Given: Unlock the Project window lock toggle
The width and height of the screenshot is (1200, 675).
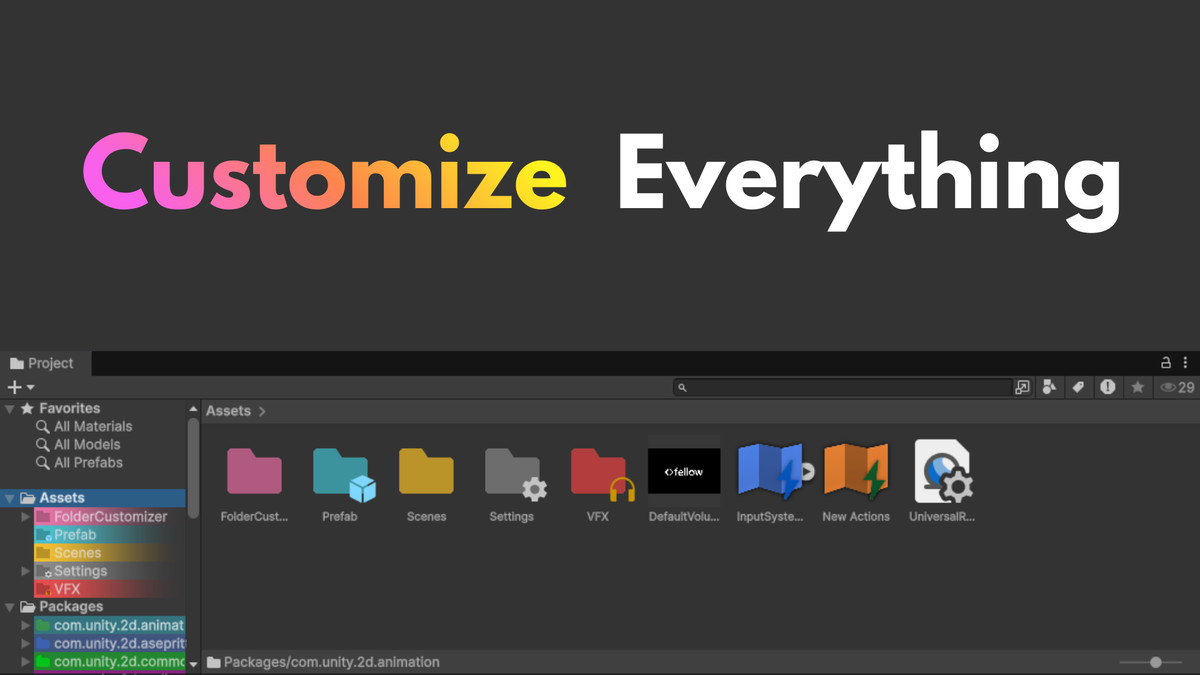Looking at the screenshot, I should (x=1165, y=362).
